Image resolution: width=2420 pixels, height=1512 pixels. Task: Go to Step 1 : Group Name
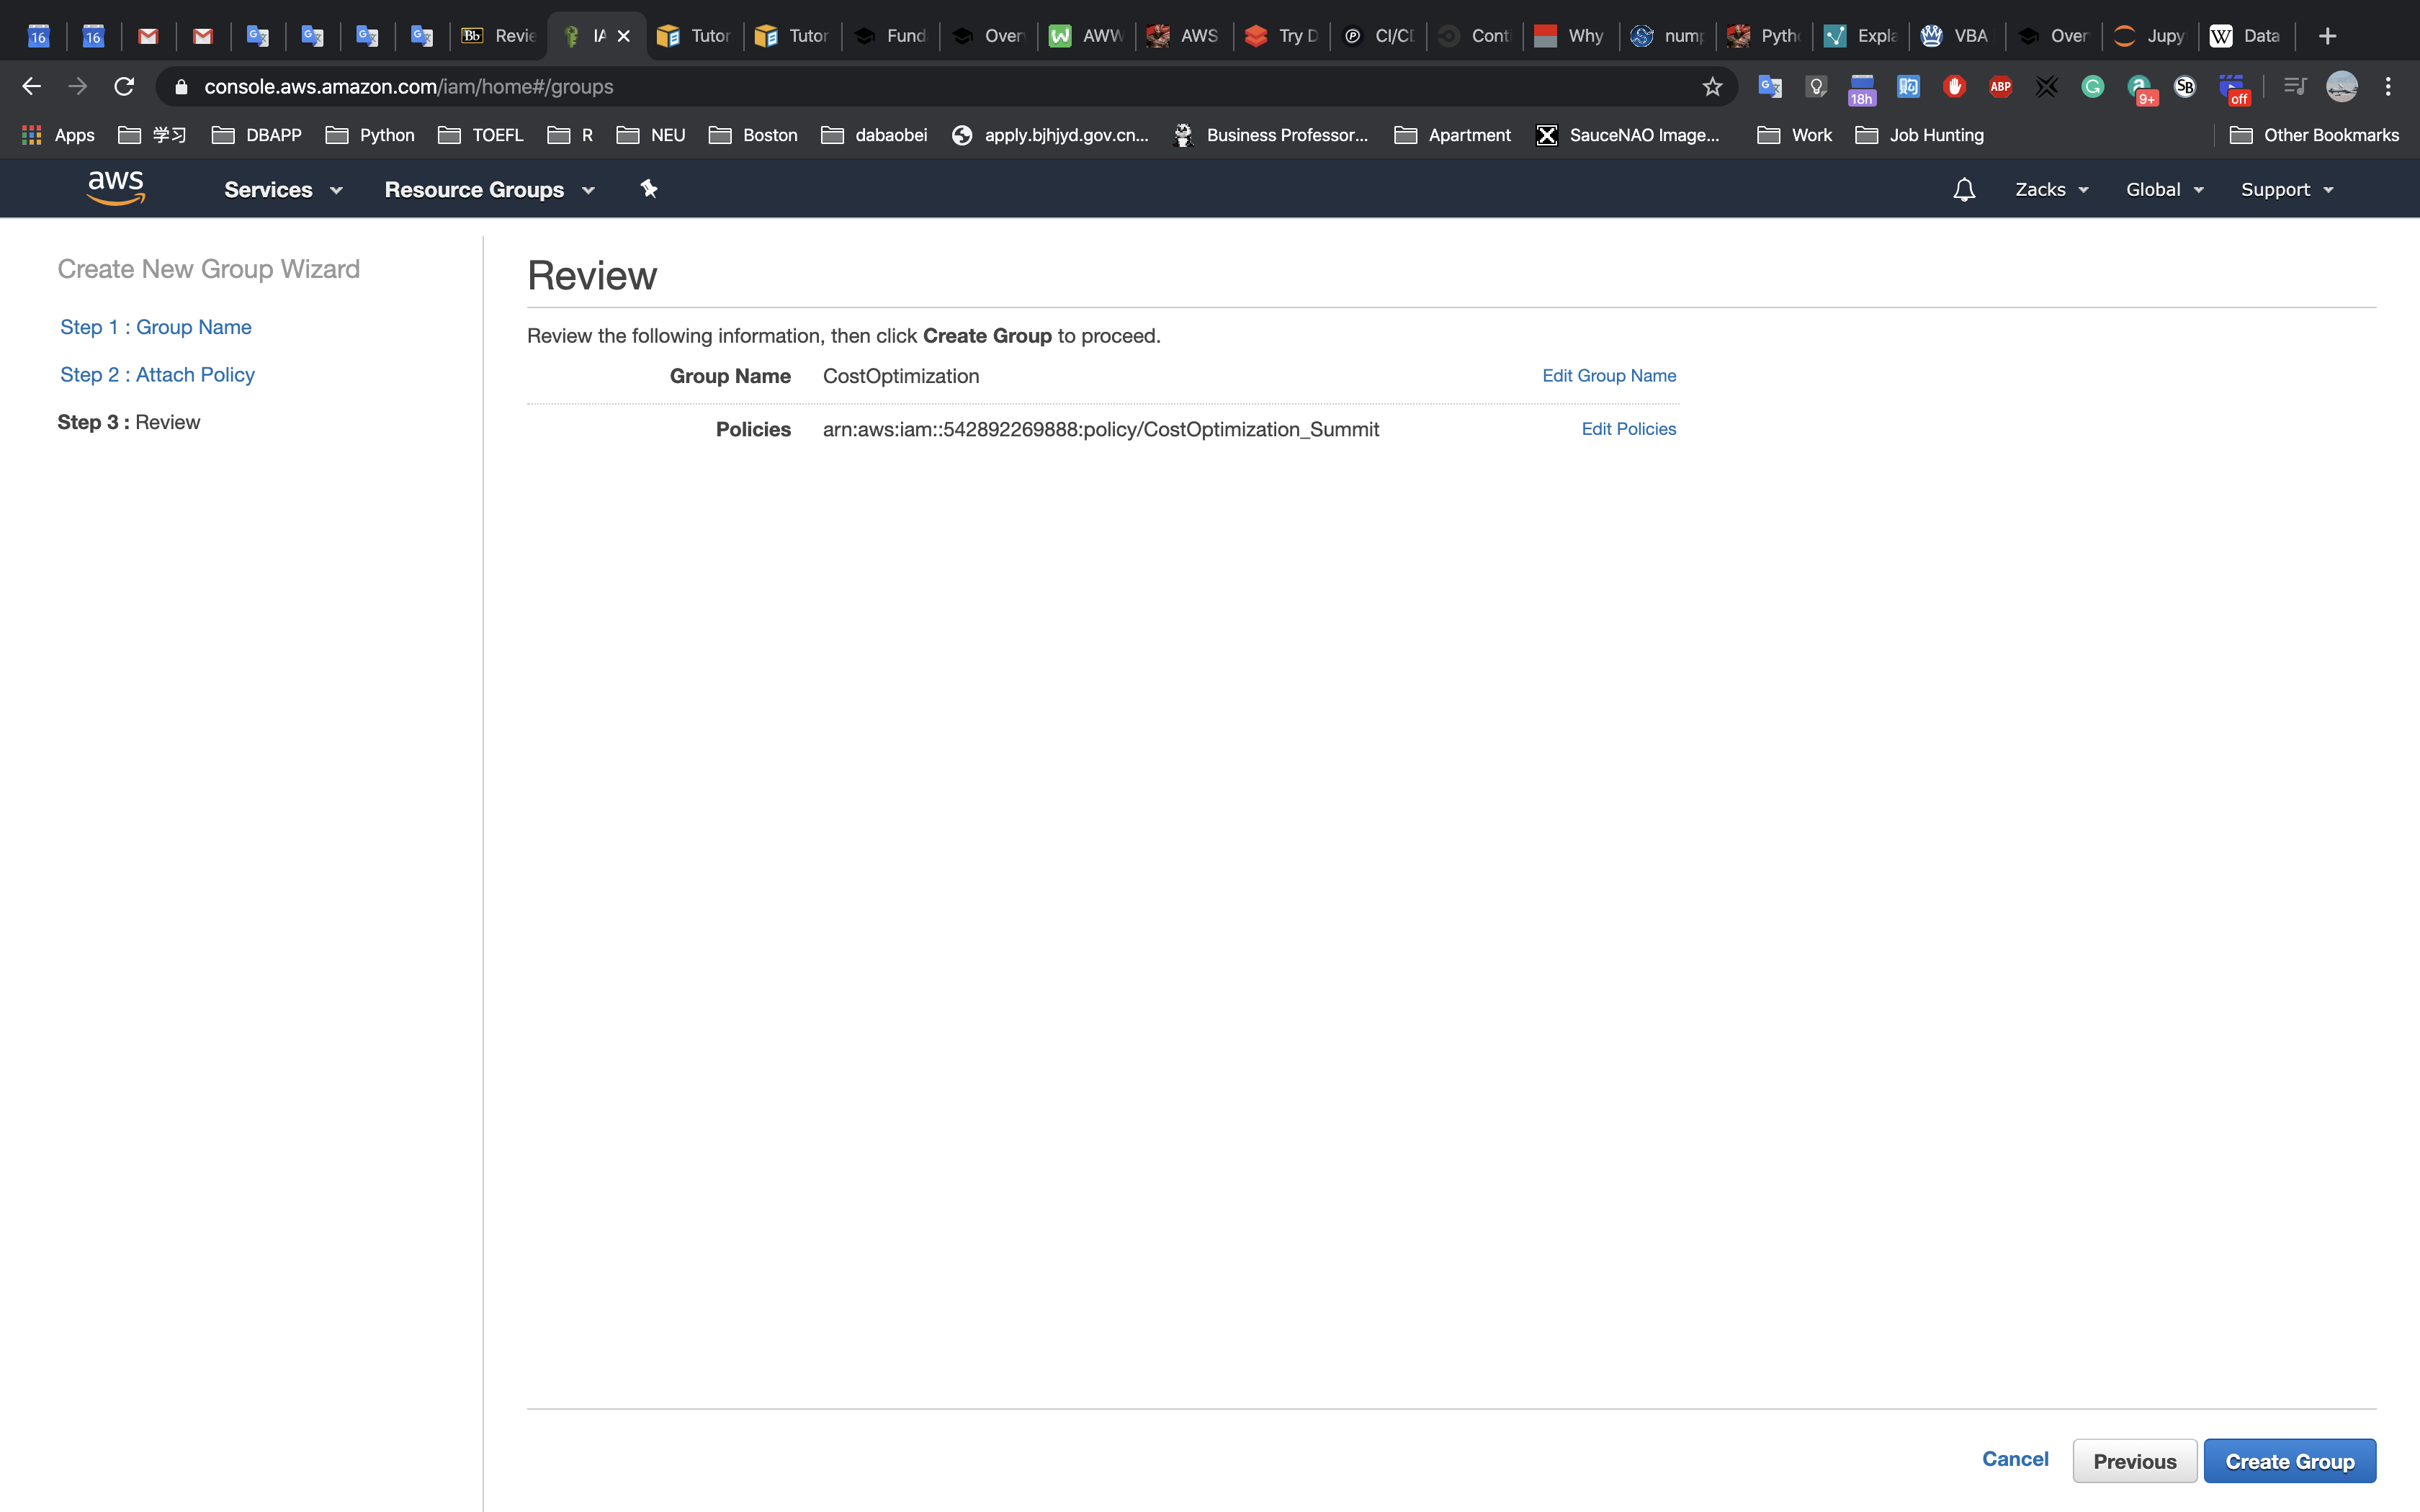click(x=156, y=327)
